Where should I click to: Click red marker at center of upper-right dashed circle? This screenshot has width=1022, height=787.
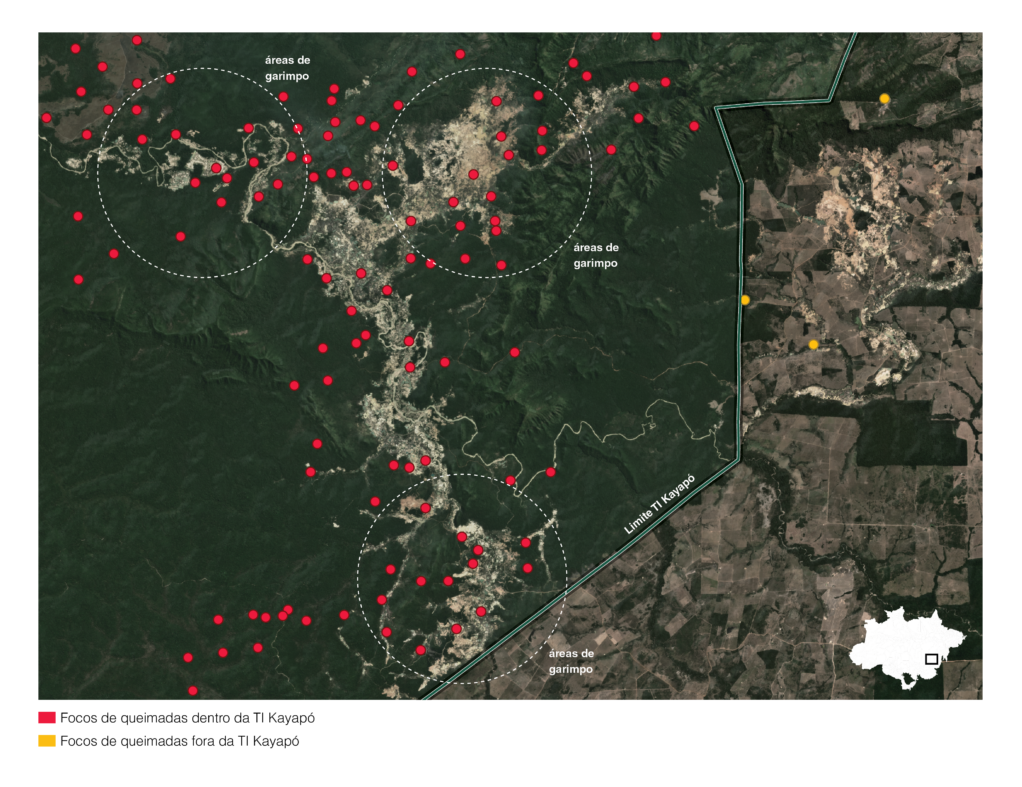coord(473,175)
